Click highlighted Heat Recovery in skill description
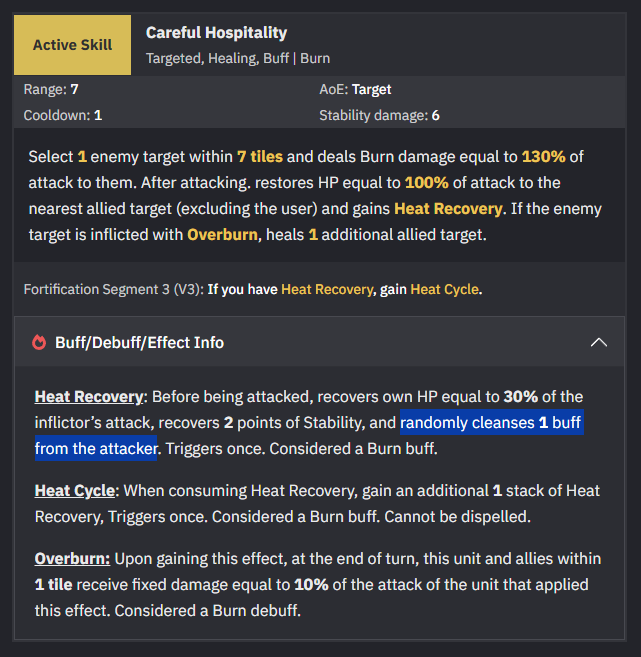 448,208
